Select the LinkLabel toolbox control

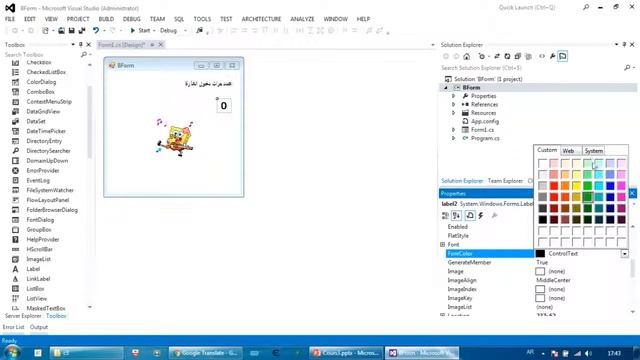pos(38,279)
